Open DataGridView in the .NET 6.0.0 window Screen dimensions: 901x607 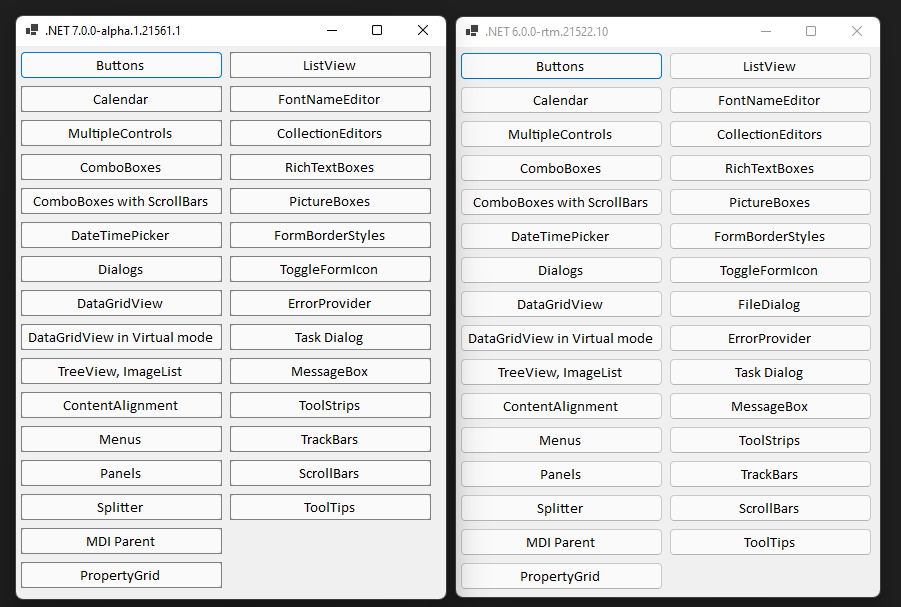click(561, 304)
